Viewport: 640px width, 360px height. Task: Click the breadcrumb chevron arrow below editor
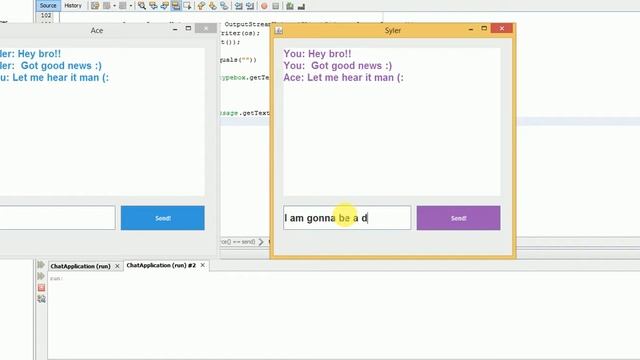[261, 242]
